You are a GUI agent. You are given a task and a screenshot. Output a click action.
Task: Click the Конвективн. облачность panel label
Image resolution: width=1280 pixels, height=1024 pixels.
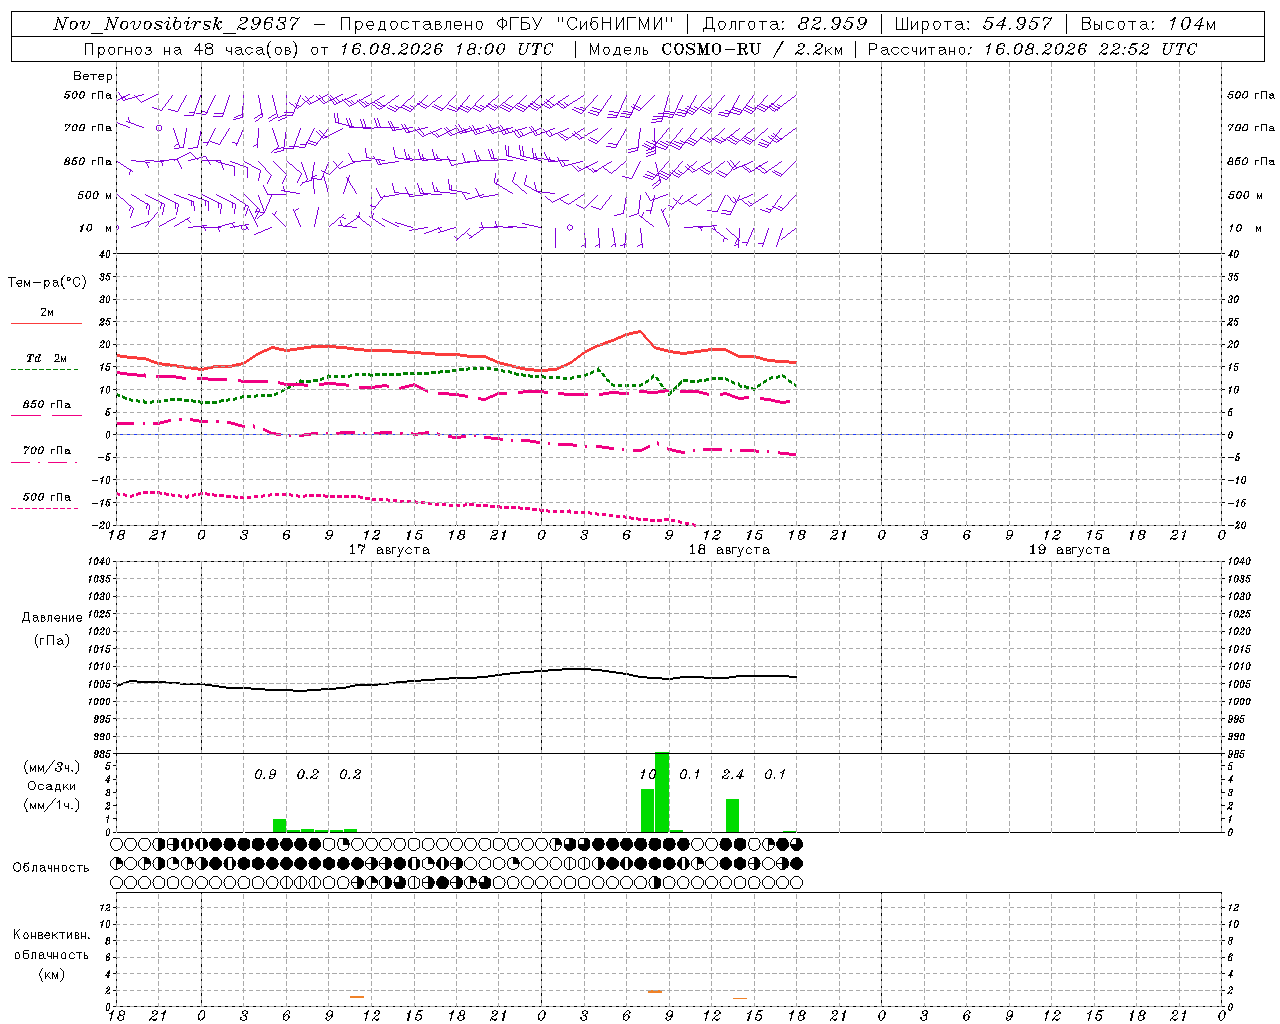pos(51,954)
